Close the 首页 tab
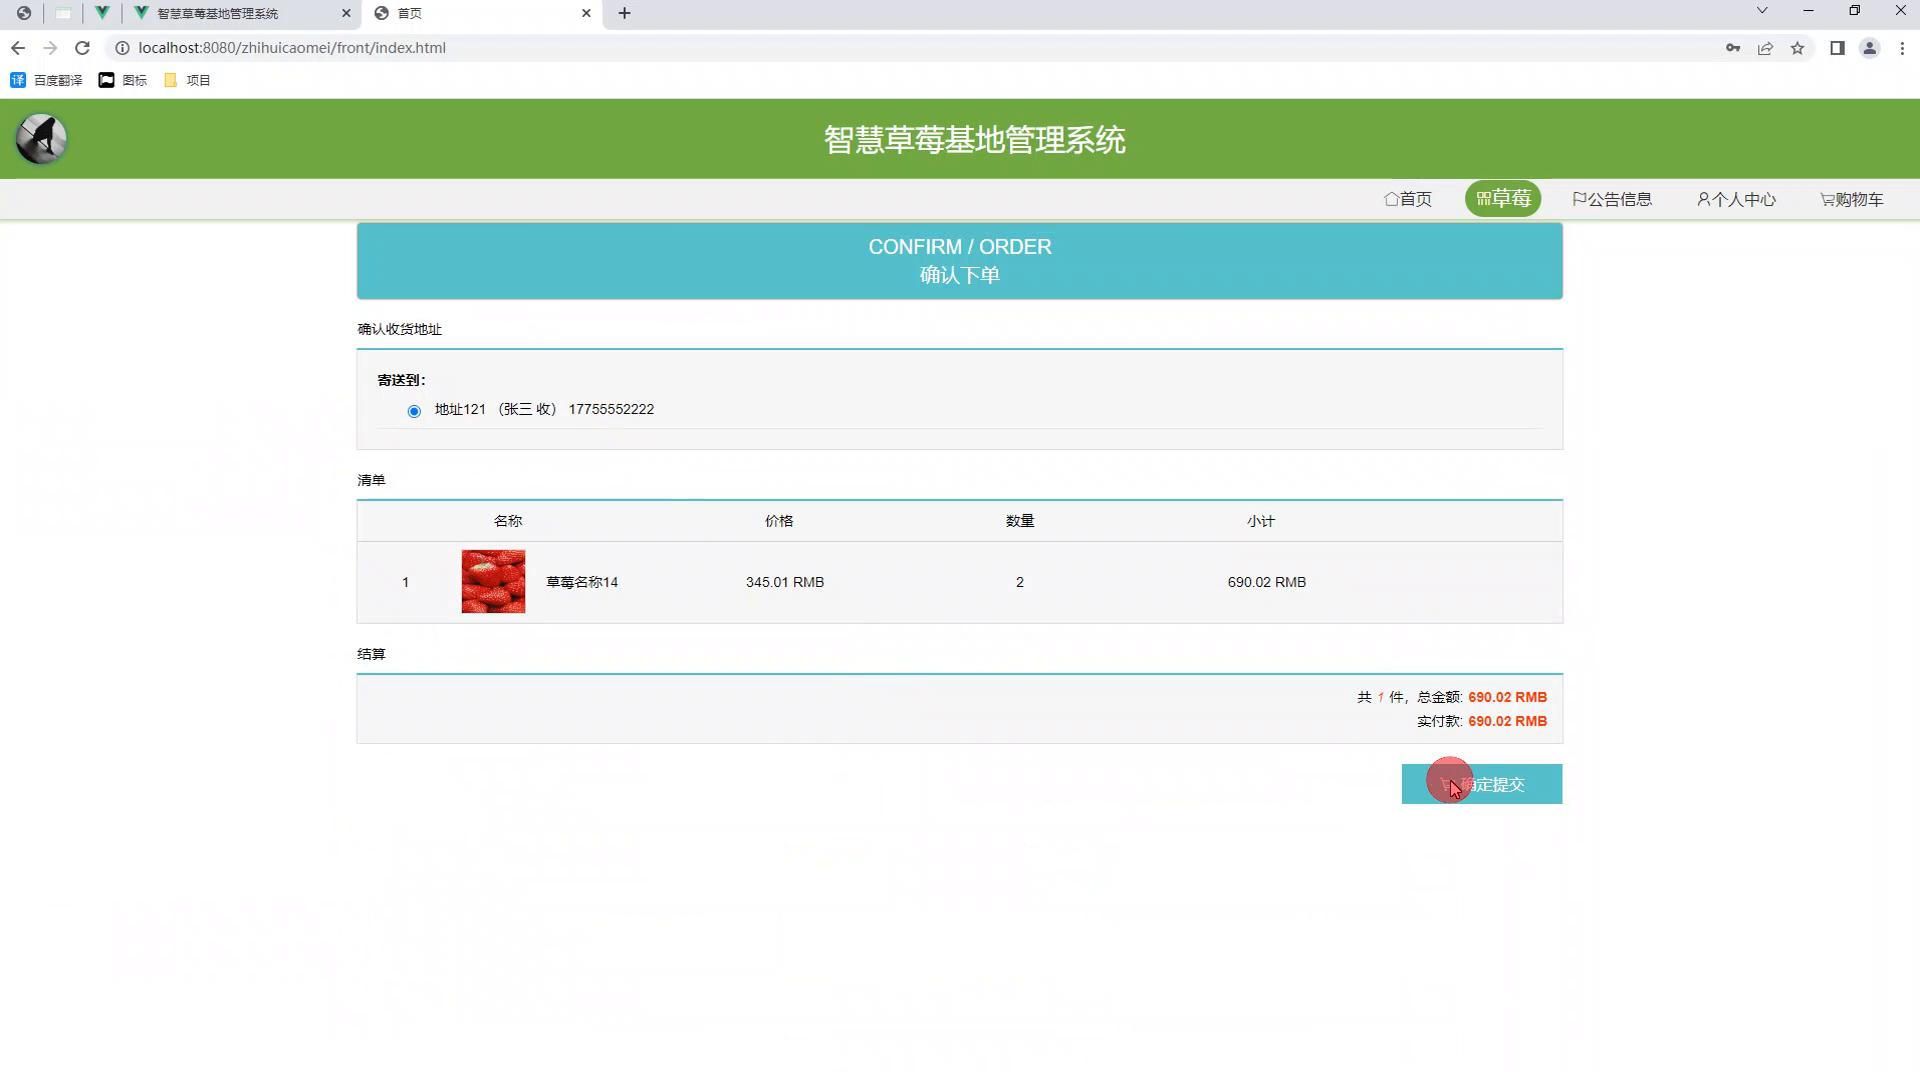 coord(586,13)
